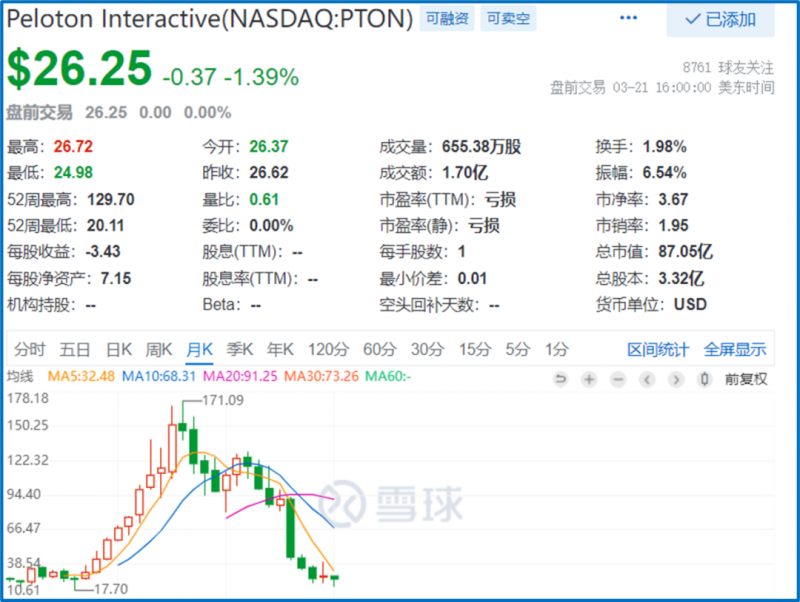Click the MA20:91.25 indicator label
The image size is (800, 602).
point(240,377)
